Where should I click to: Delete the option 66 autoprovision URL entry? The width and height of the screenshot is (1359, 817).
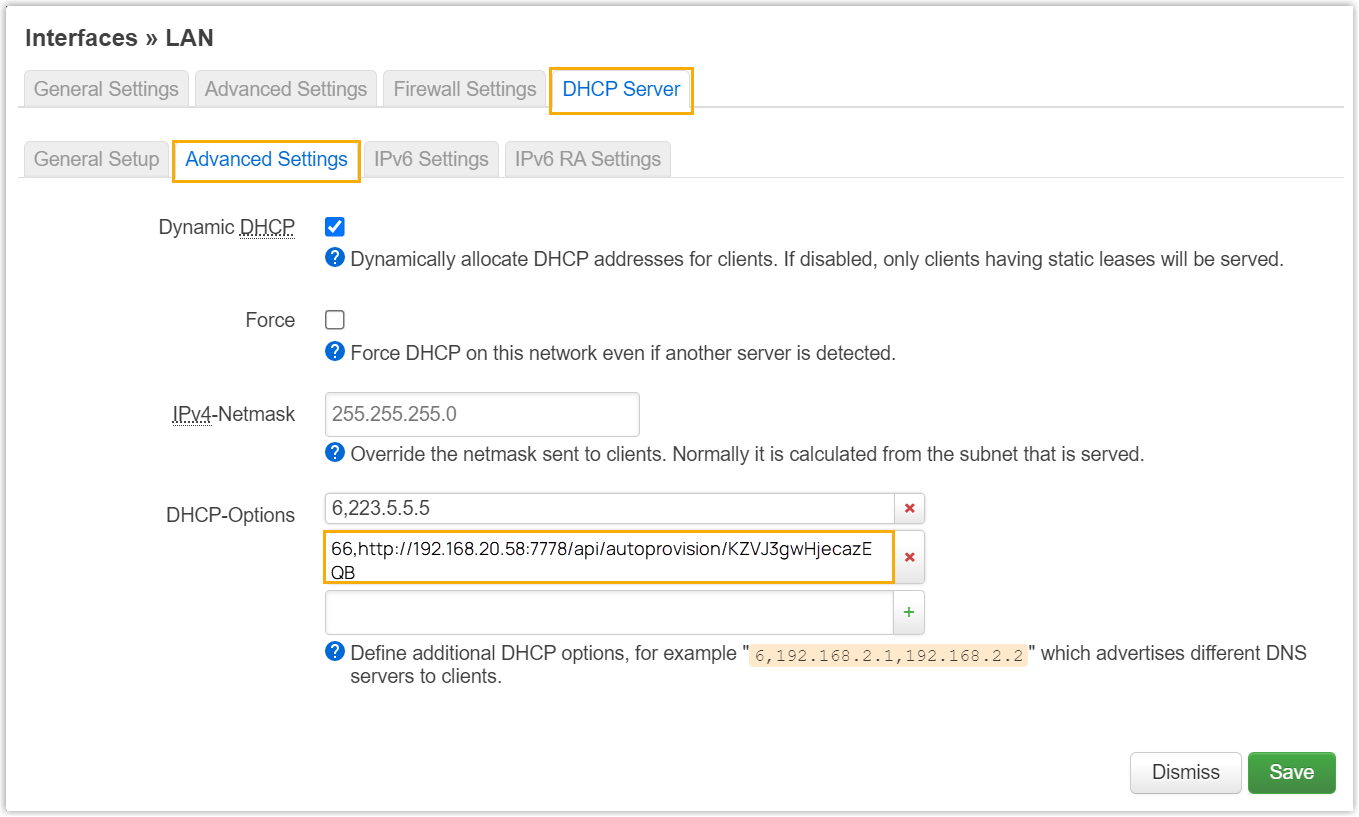909,557
